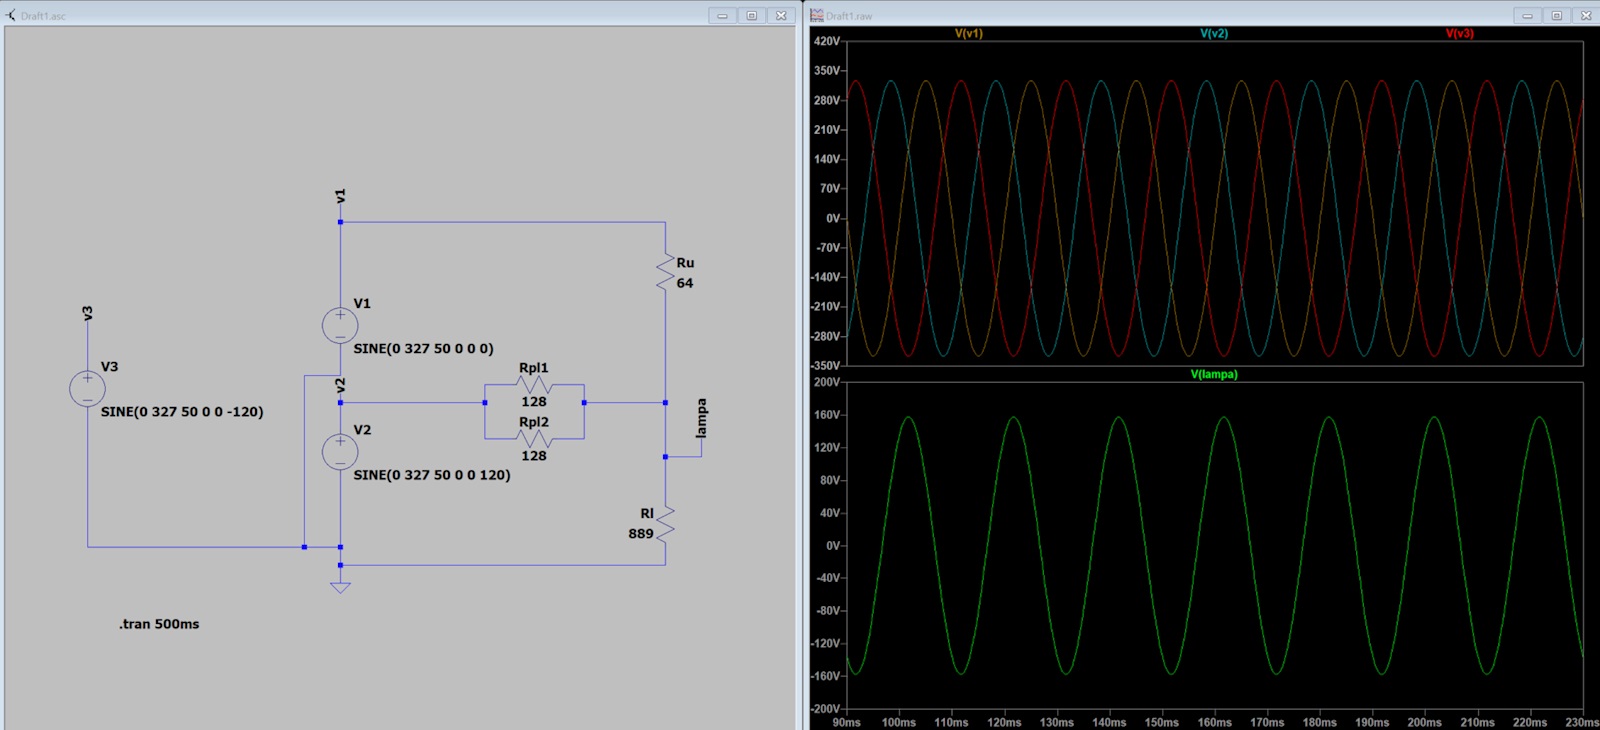
Task: Click the 150ms mark on time axis
Action: [x=1161, y=722]
